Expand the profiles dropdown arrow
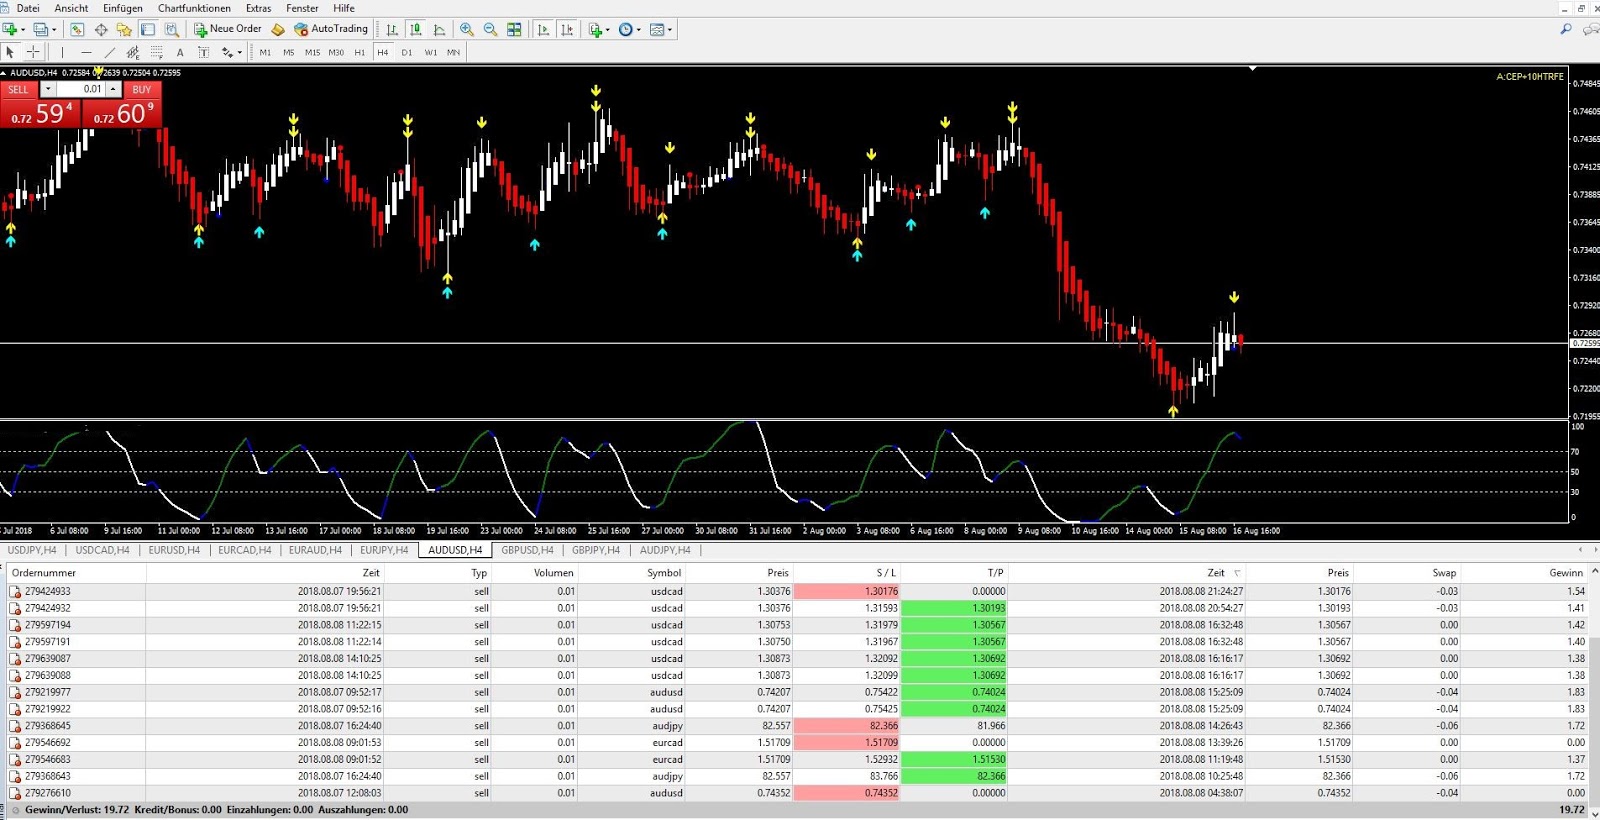Image resolution: width=1600 pixels, height=820 pixels. pyautogui.click(x=54, y=30)
